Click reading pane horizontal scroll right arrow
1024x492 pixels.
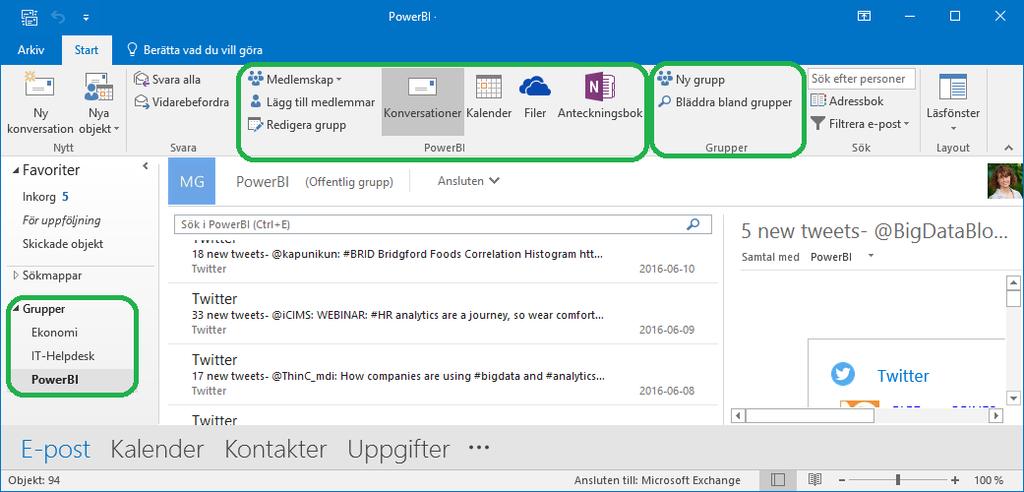[996, 416]
